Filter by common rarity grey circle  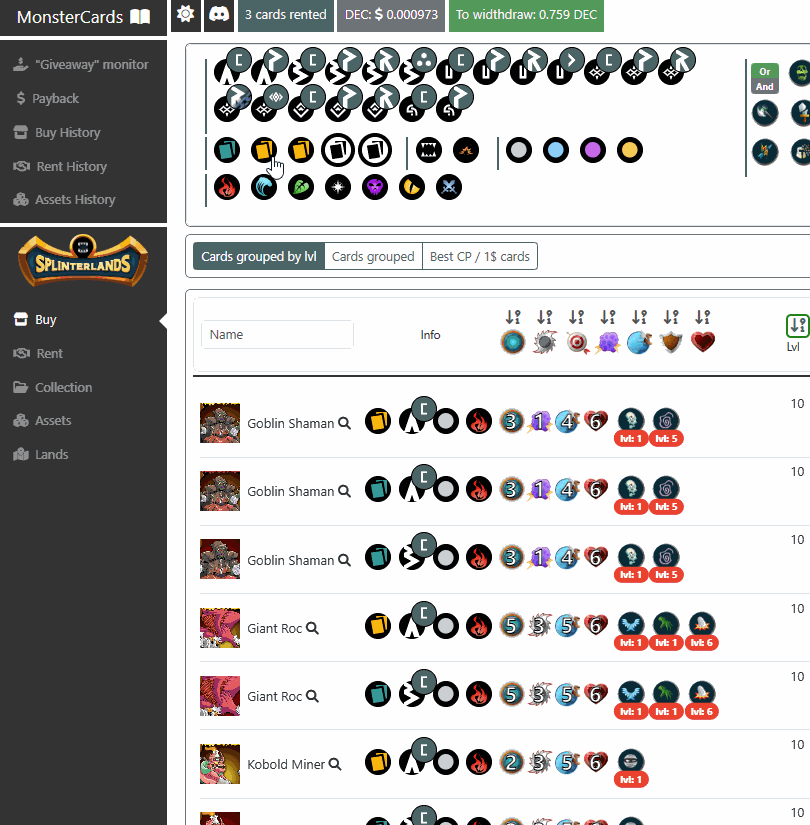[x=519, y=150]
